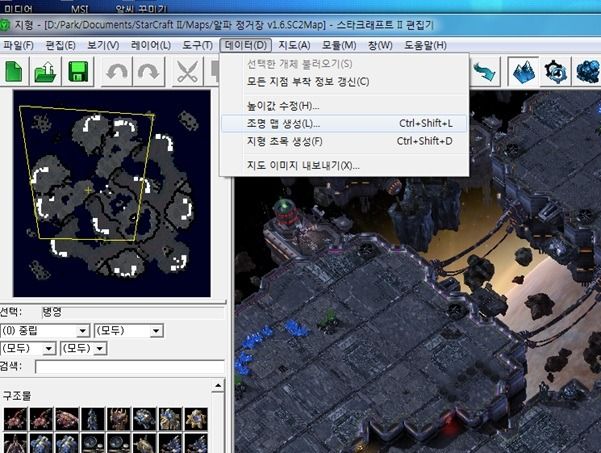Open the 도구(T) menu
The height and width of the screenshot is (453, 601).
(197, 45)
